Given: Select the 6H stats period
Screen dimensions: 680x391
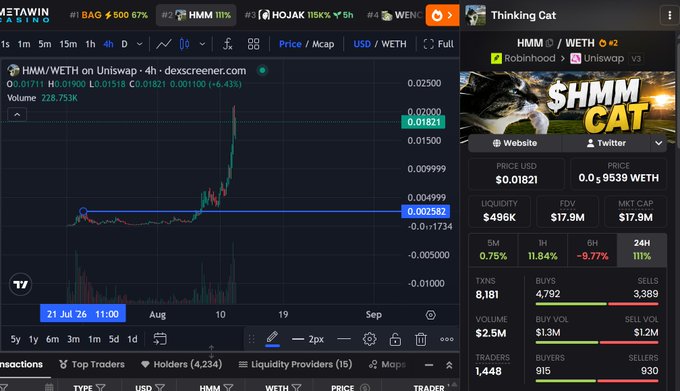Looking at the screenshot, I should pyautogui.click(x=592, y=250).
